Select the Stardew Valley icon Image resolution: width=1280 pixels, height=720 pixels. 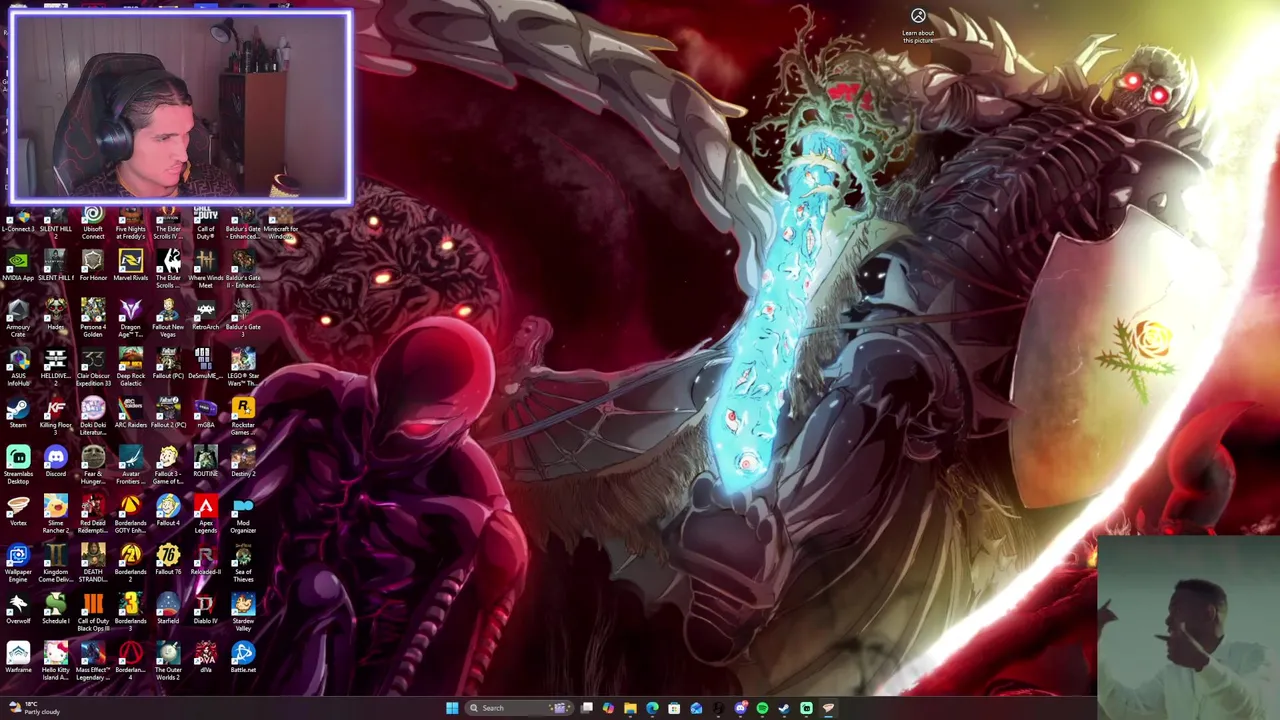tap(243, 614)
